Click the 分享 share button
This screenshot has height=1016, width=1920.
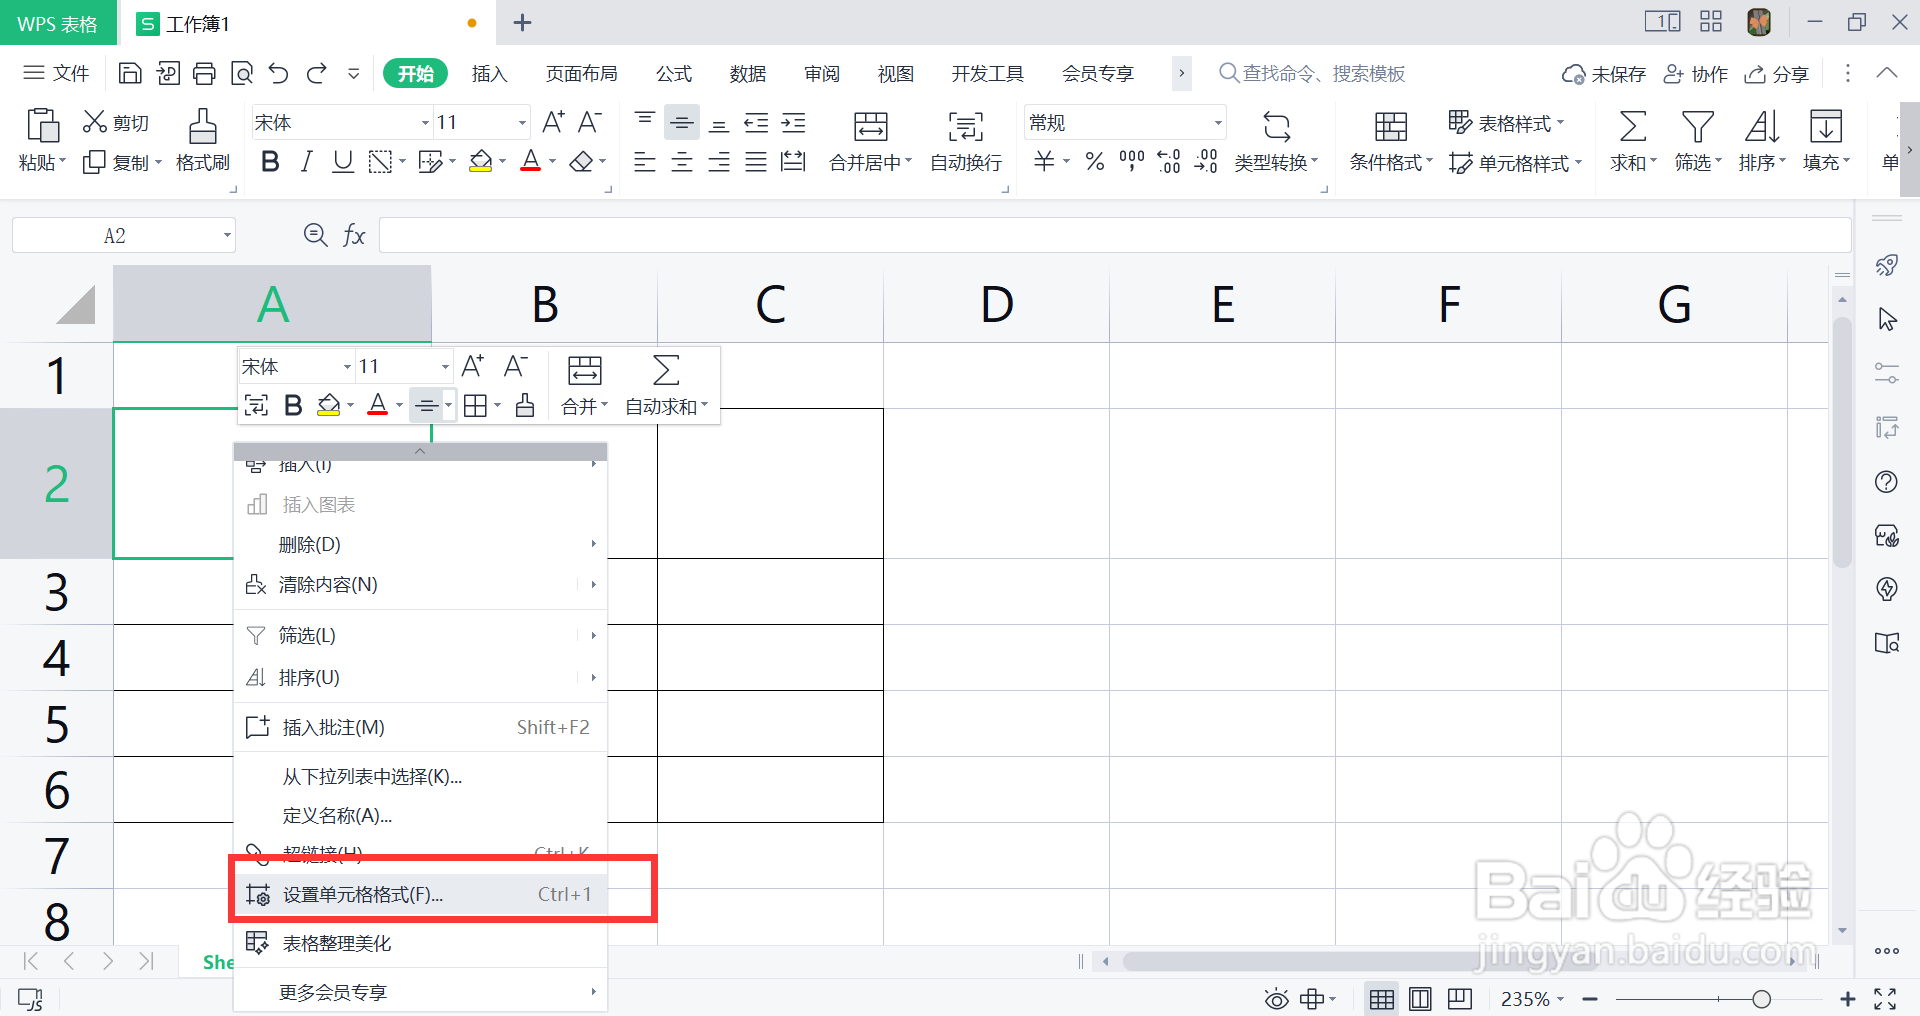(x=1776, y=74)
